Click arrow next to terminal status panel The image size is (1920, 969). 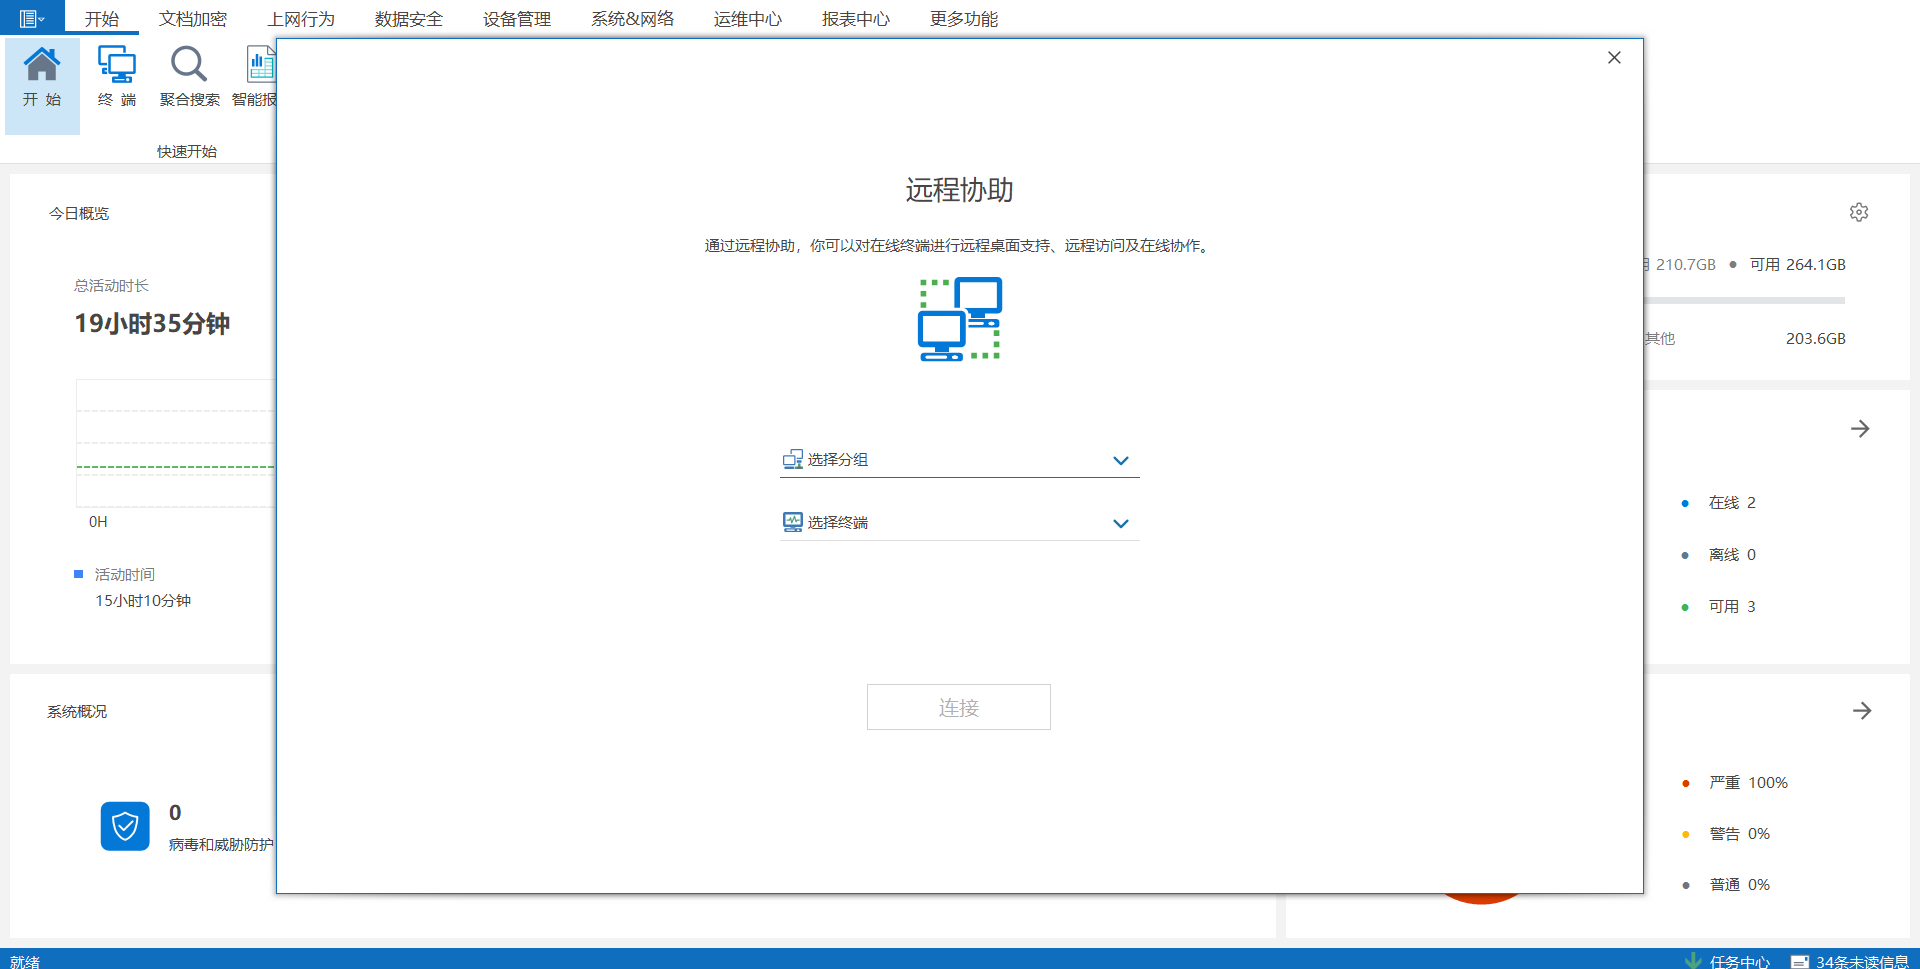point(1860,429)
